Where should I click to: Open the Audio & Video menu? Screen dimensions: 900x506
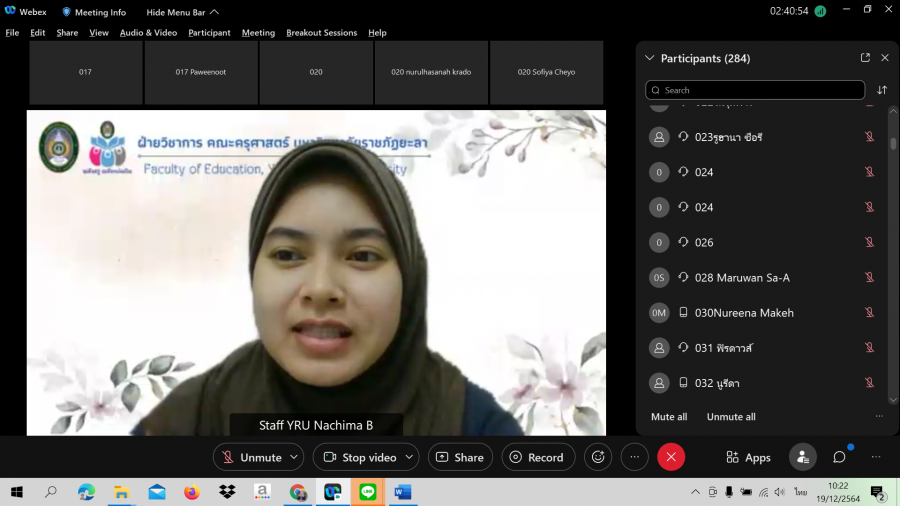coord(148,33)
